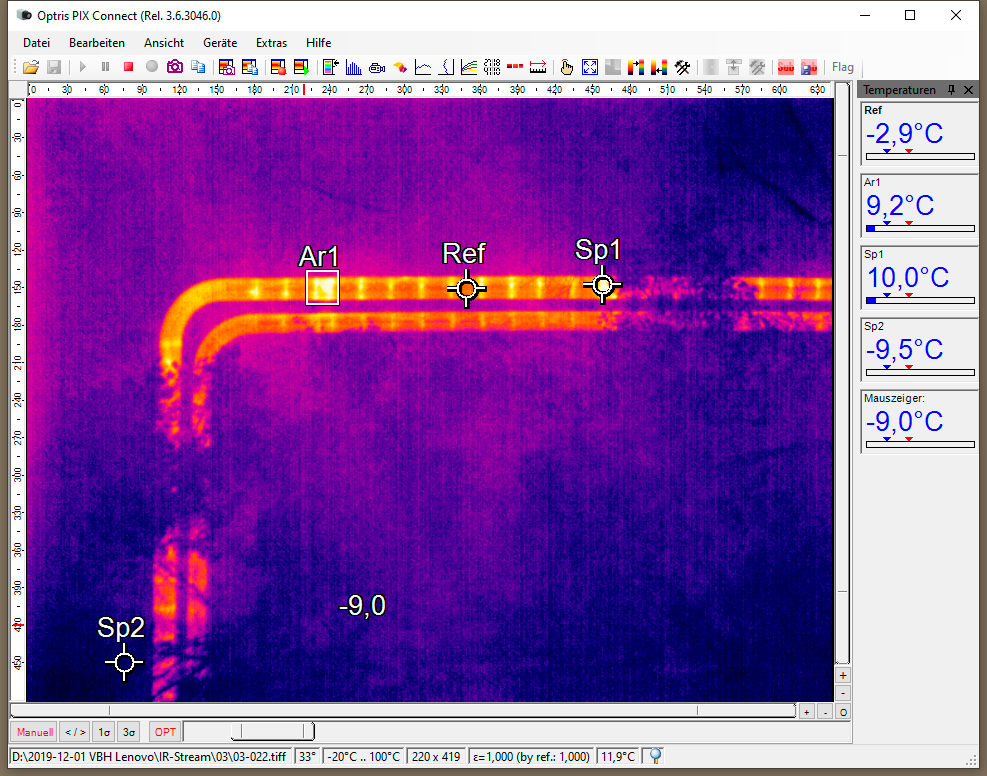Open the Geräte menu
Screen dimensions: 987x776
pos(219,43)
